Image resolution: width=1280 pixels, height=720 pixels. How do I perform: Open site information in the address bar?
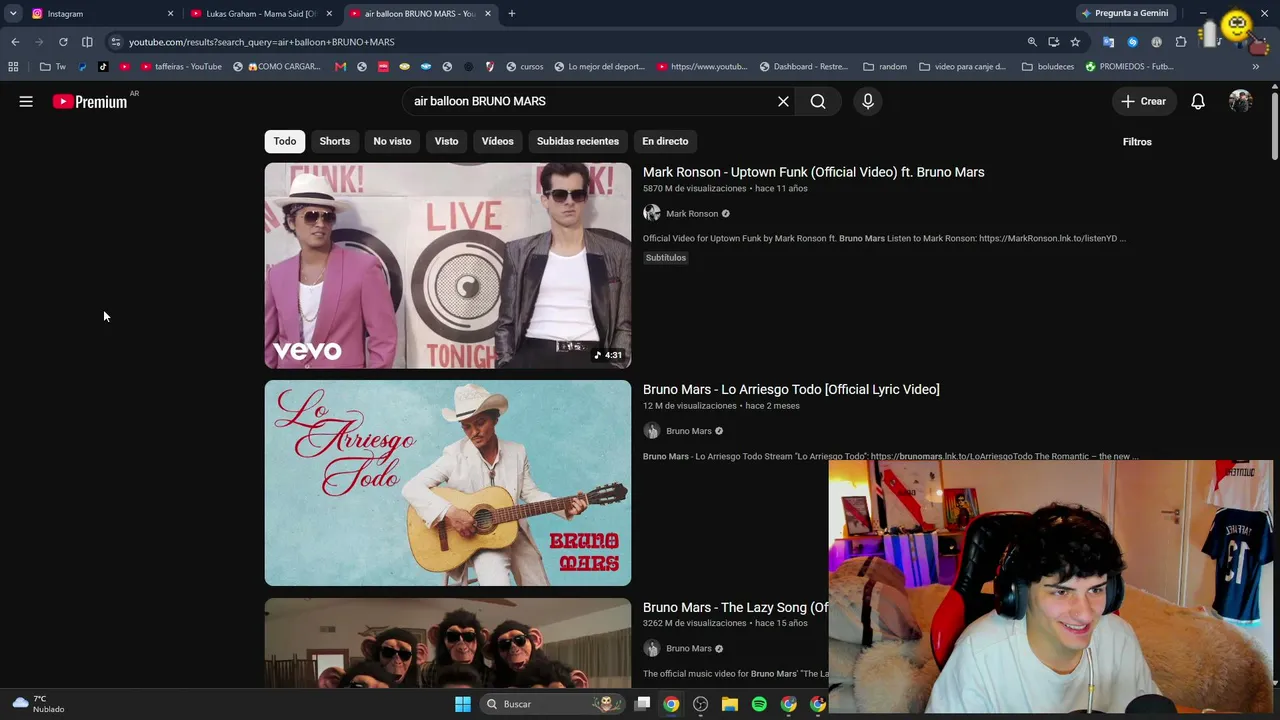point(116,42)
